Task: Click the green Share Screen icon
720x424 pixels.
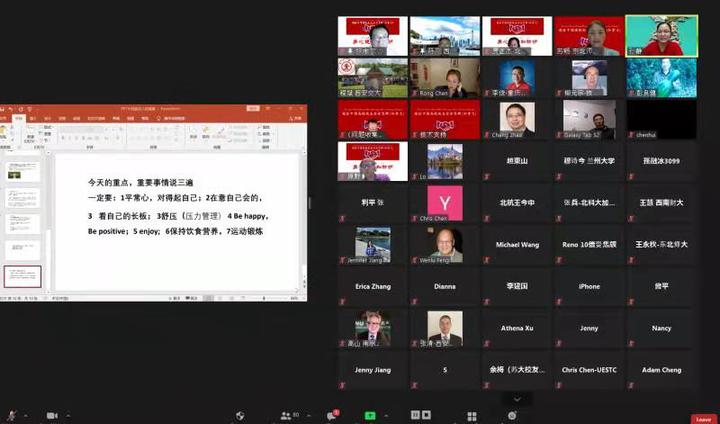Action: 370,415
